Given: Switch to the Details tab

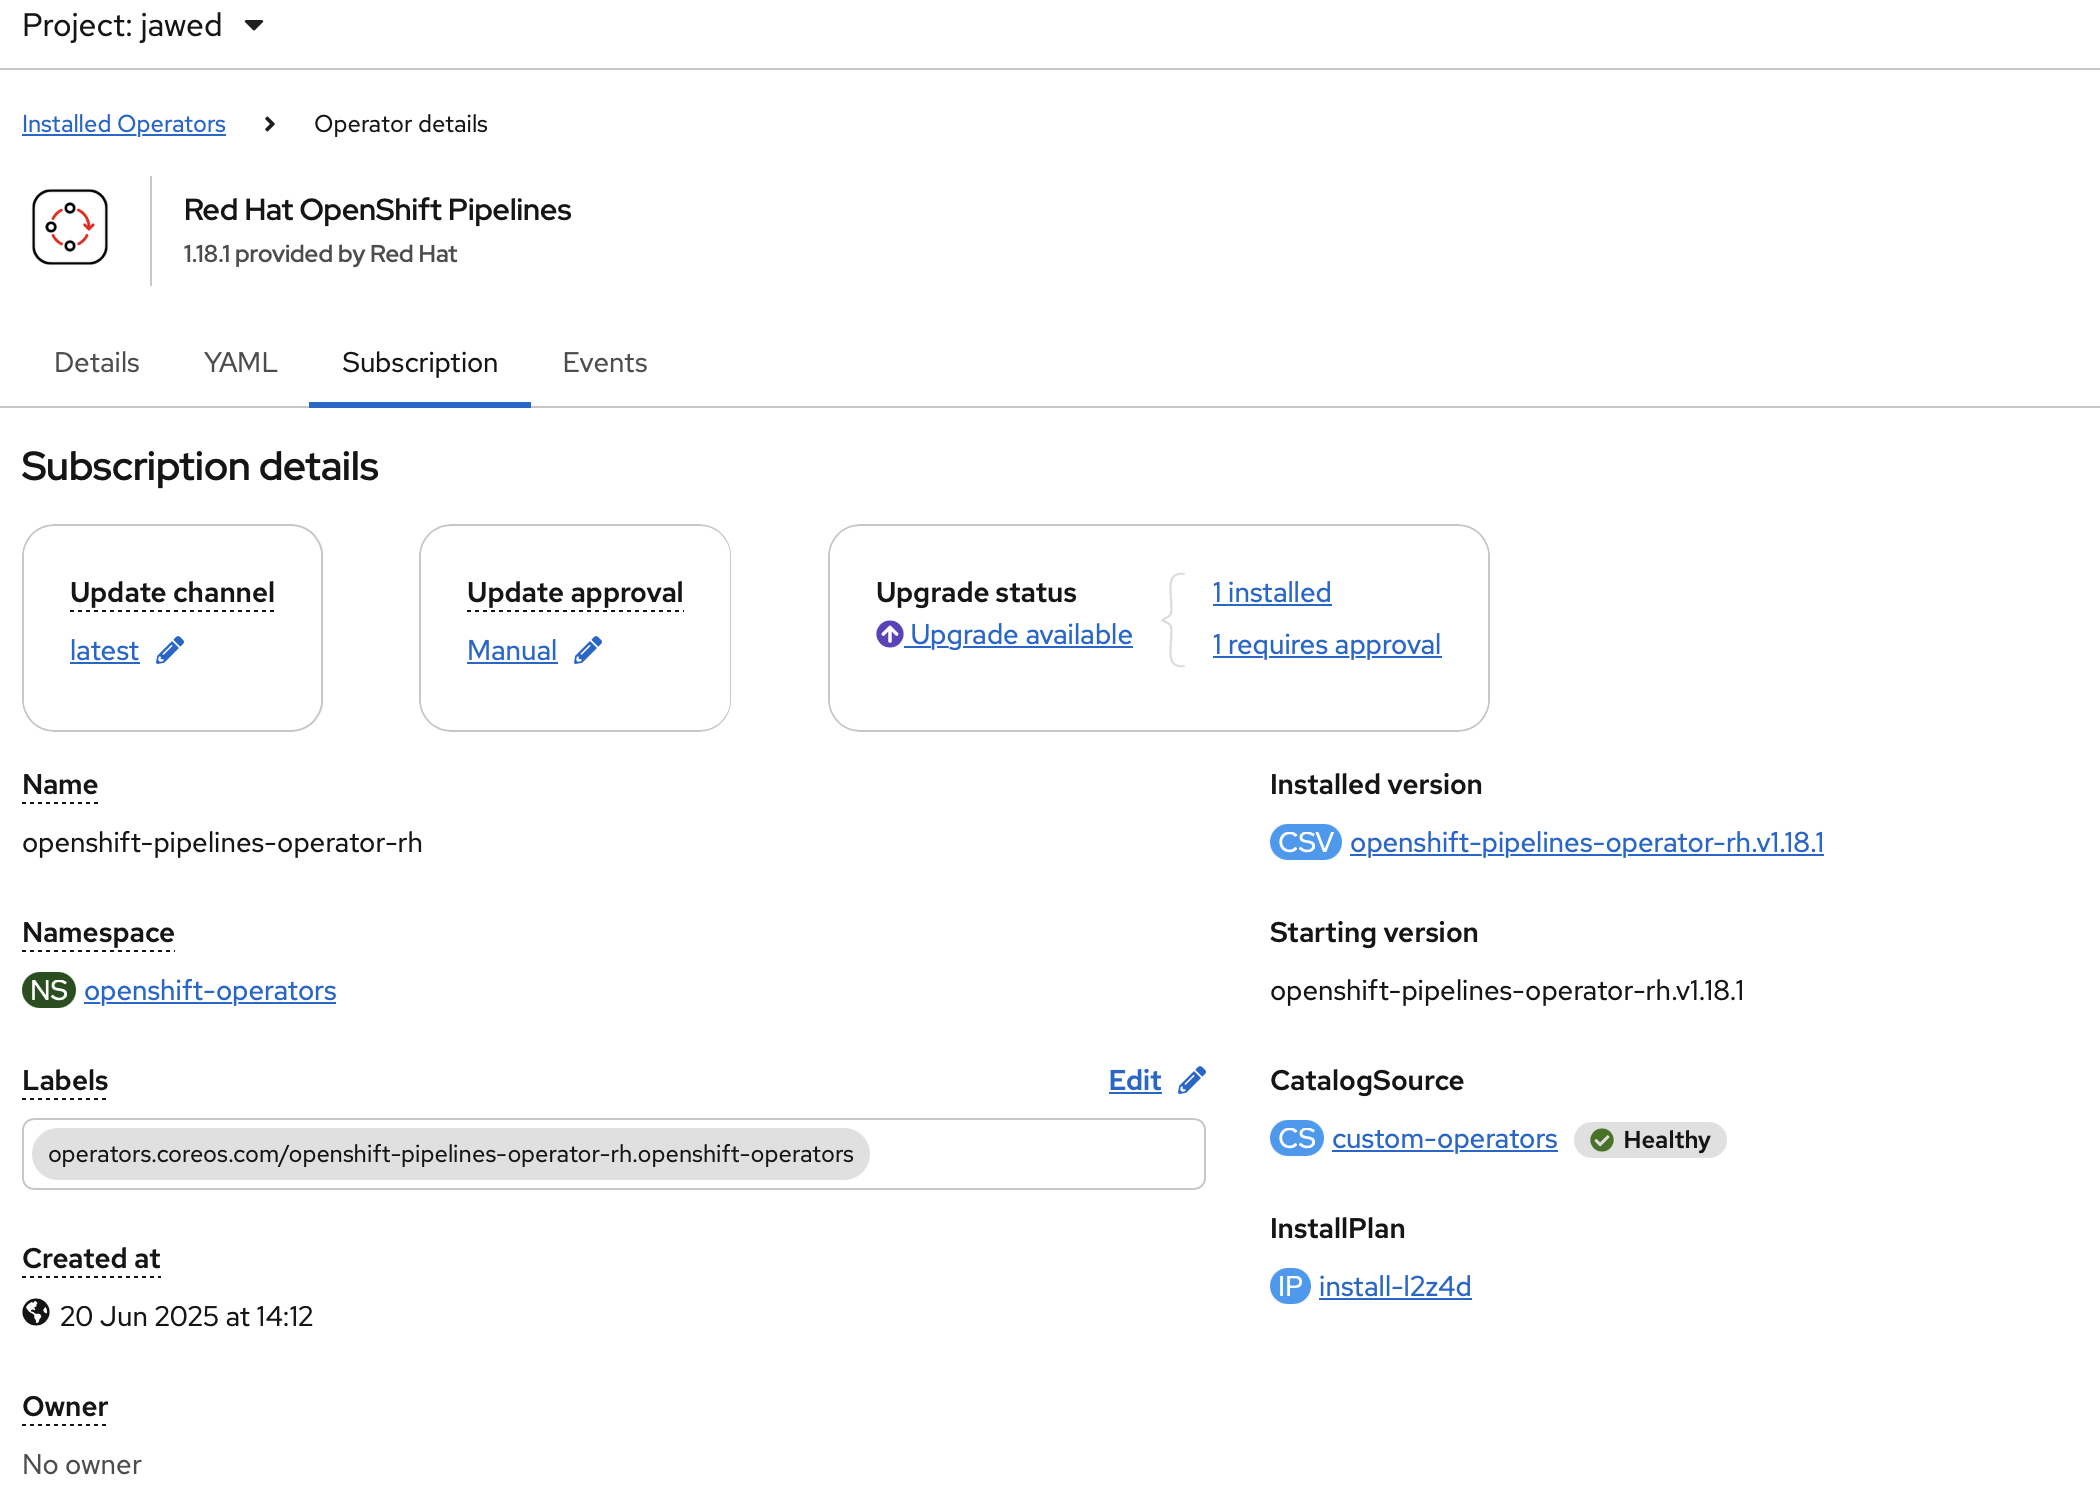Looking at the screenshot, I should tap(97, 363).
